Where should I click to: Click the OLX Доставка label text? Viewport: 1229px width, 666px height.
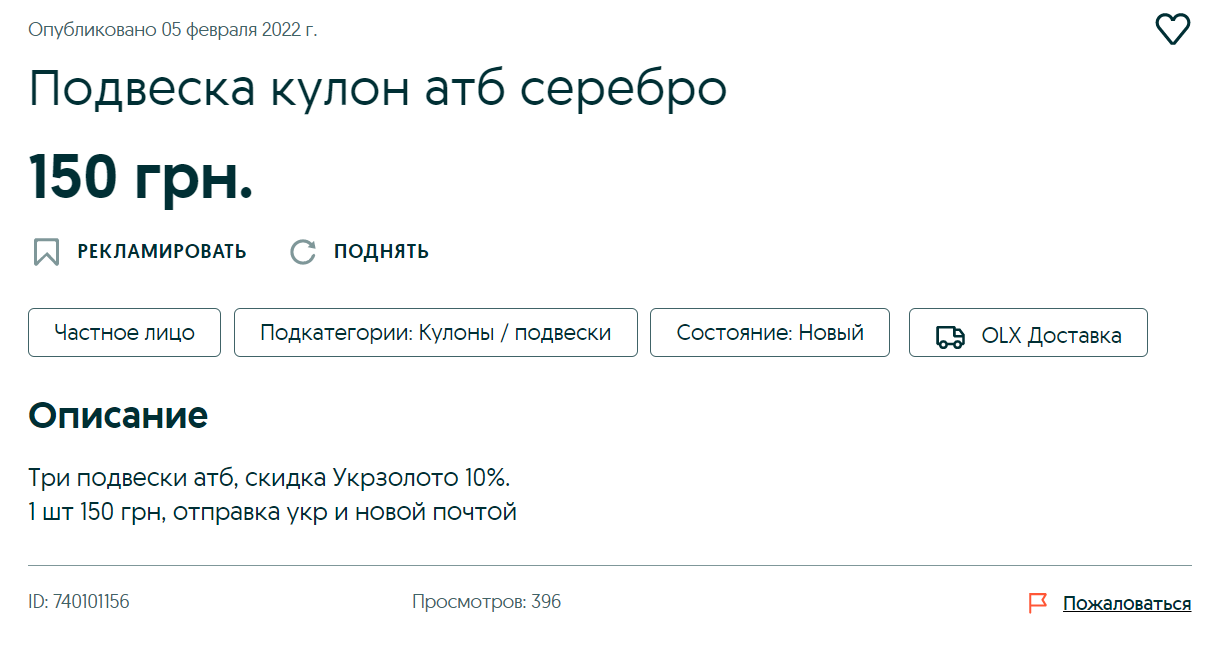tap(1051, 336)
